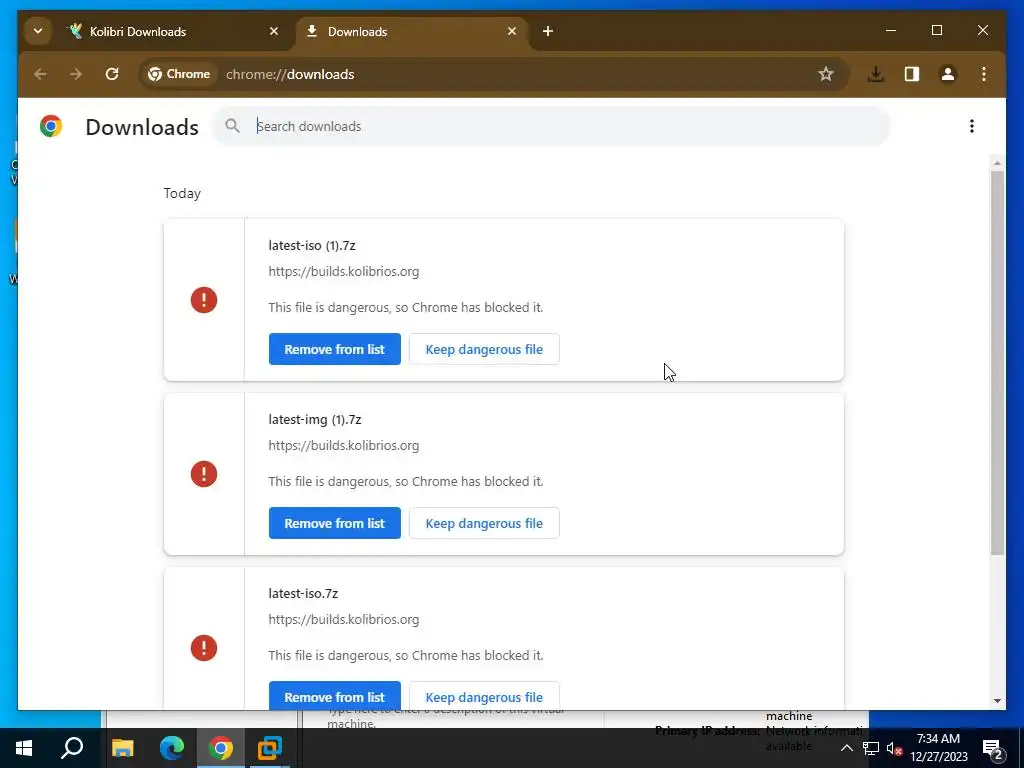The image size is (1024, 768).
Task: Click the latest-img (1).7z file name
Action: point(315,419)
